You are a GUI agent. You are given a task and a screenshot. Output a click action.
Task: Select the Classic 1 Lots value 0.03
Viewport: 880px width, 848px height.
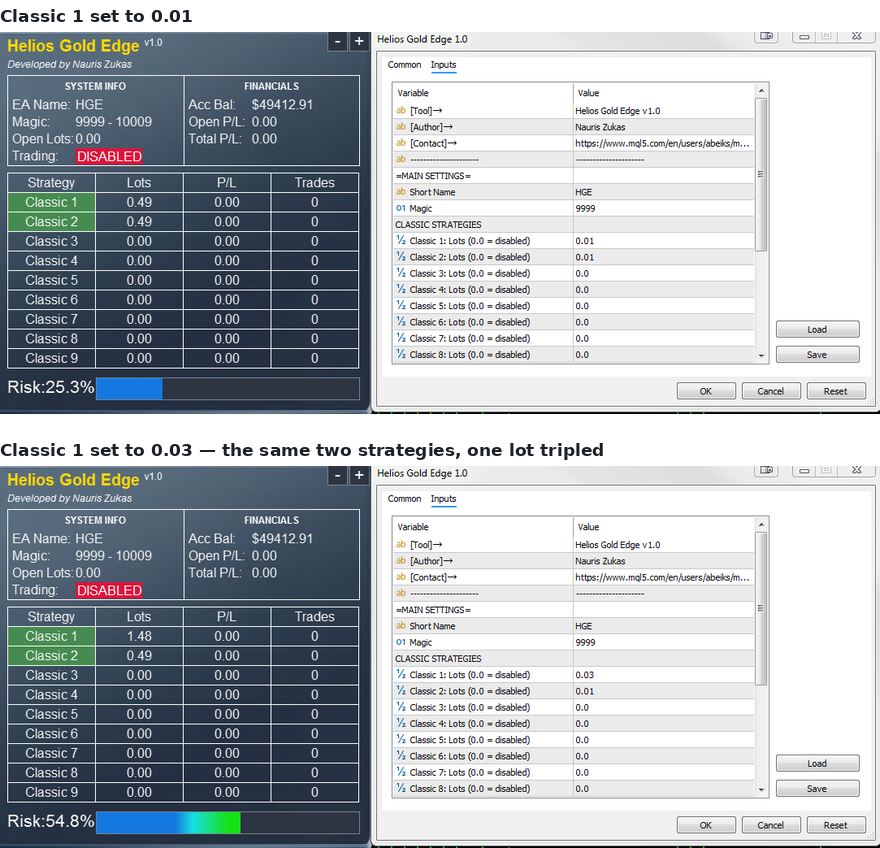coord(663,675)
